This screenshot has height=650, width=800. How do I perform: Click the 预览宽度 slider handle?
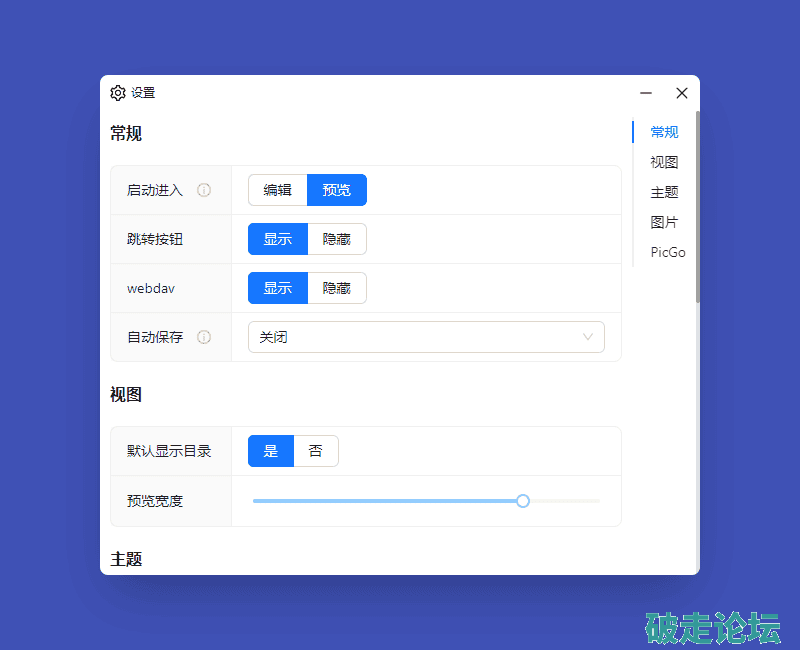[523, 501]
